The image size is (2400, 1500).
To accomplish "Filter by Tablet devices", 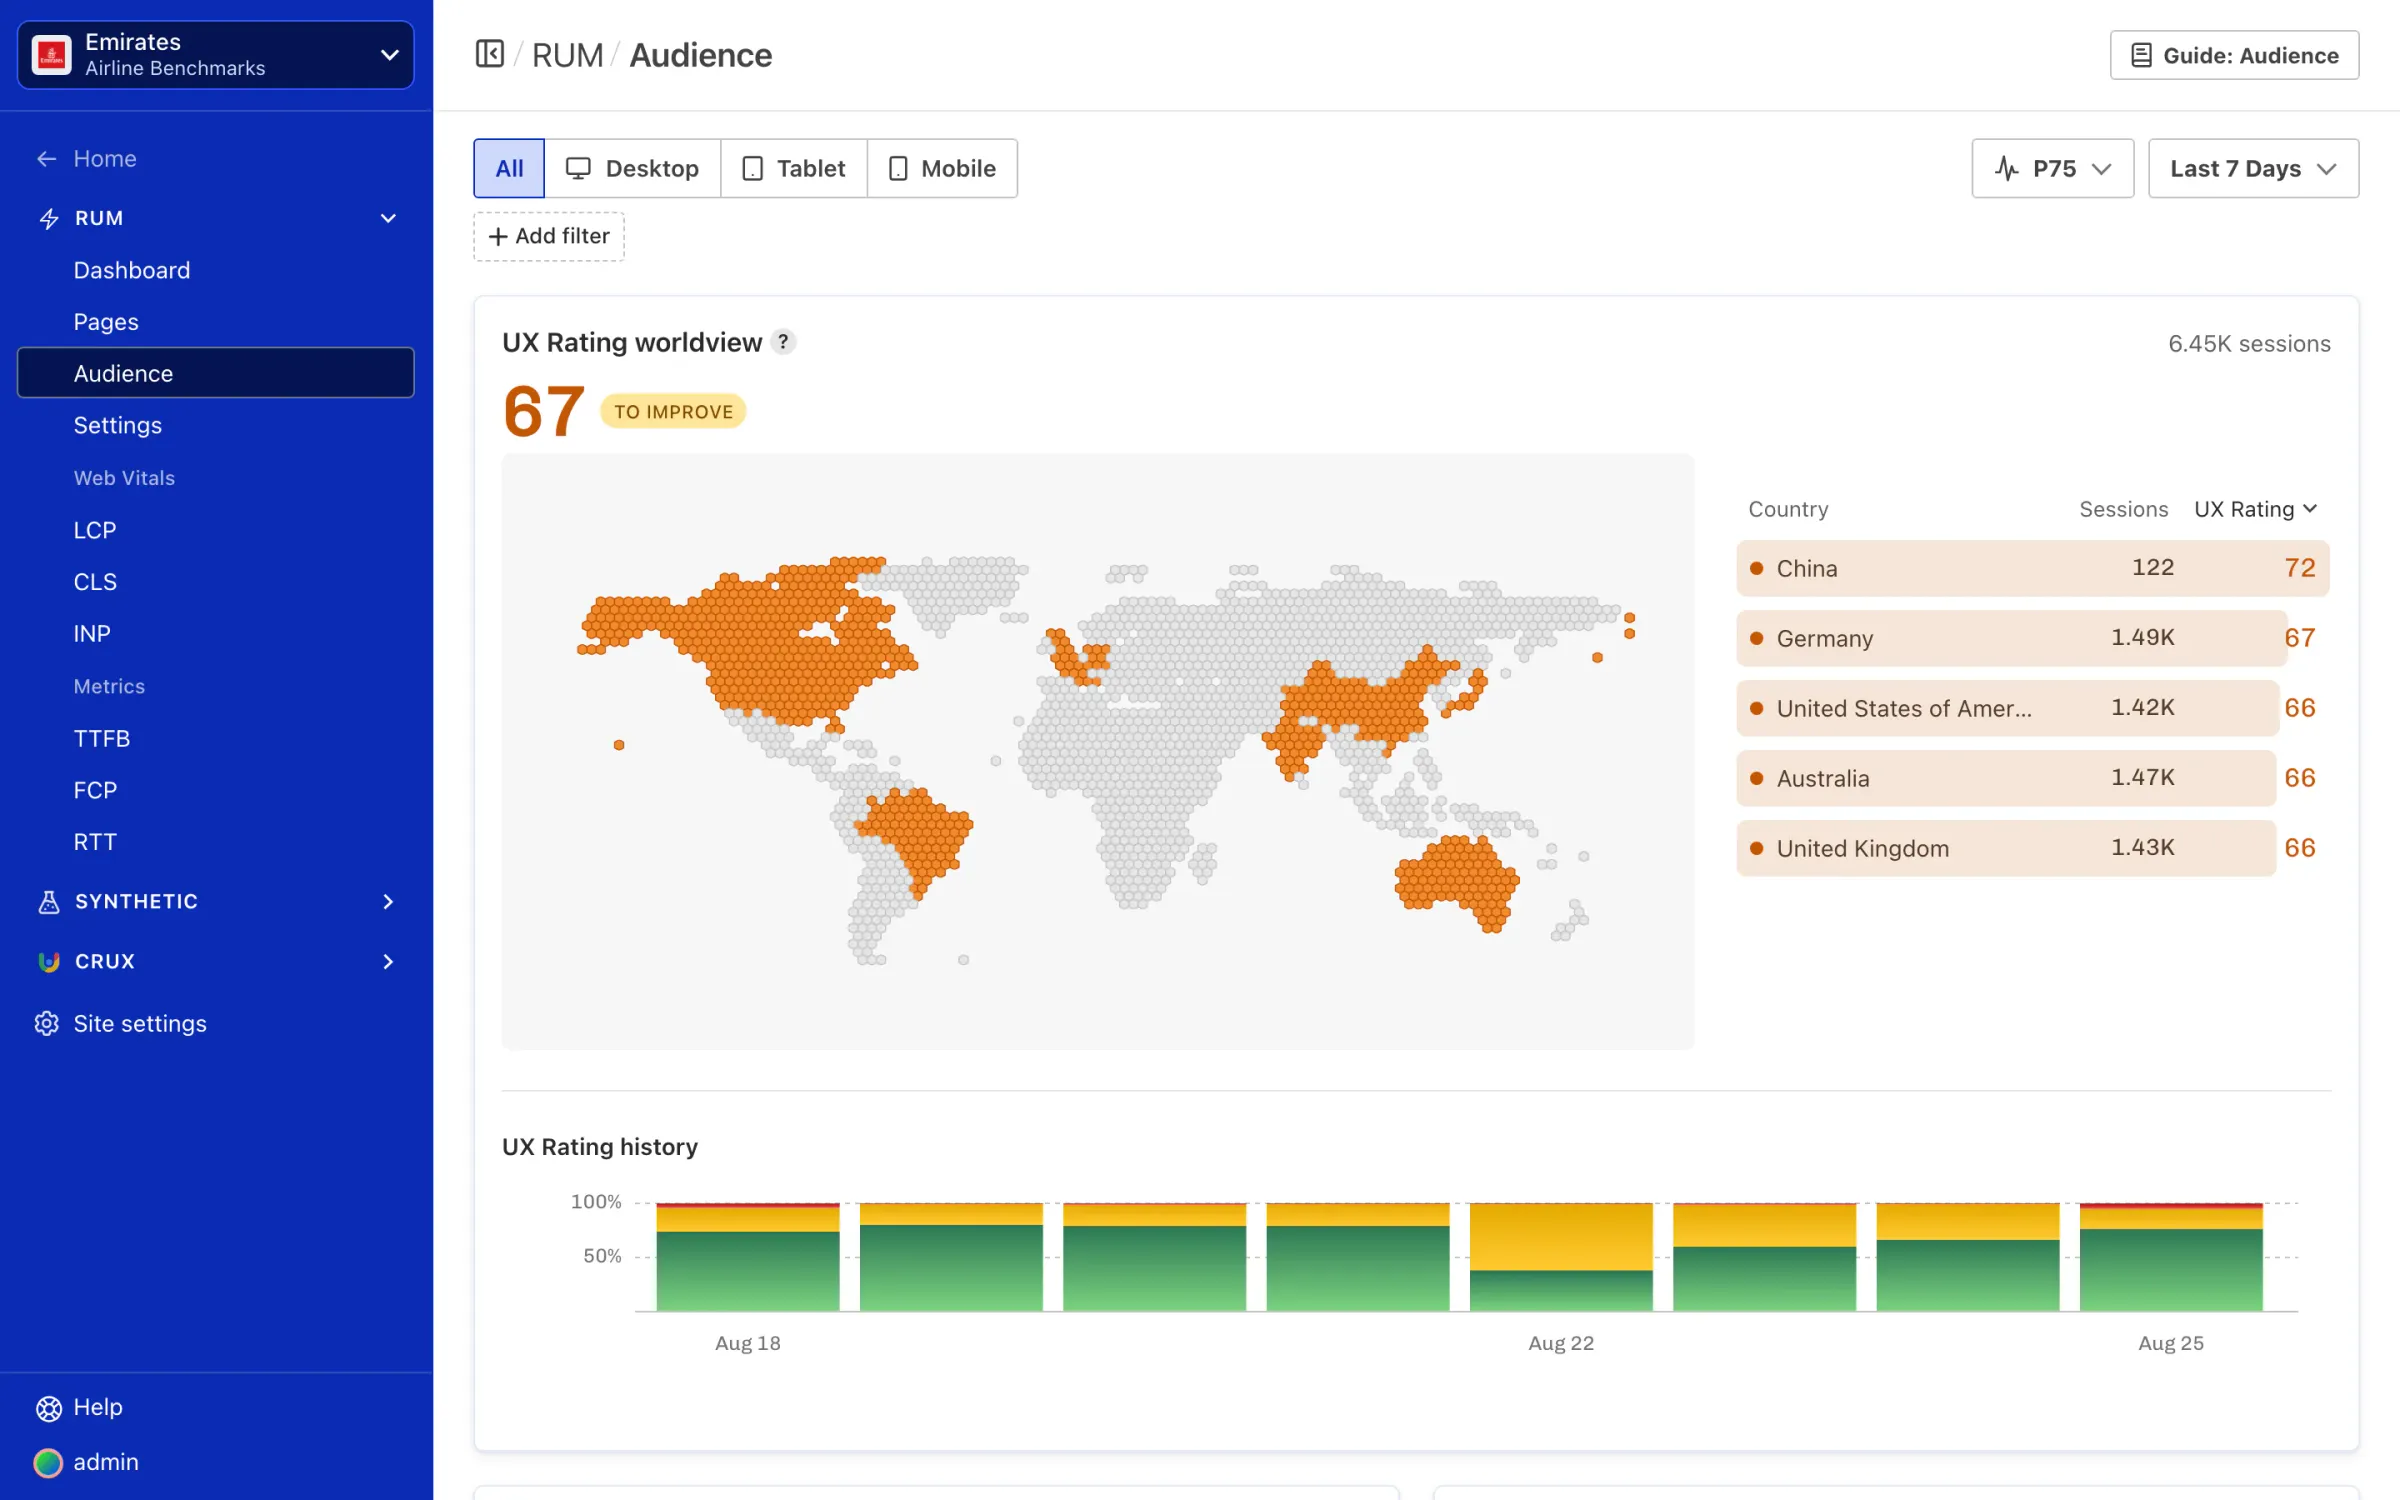I will click(x=794, y=168).
